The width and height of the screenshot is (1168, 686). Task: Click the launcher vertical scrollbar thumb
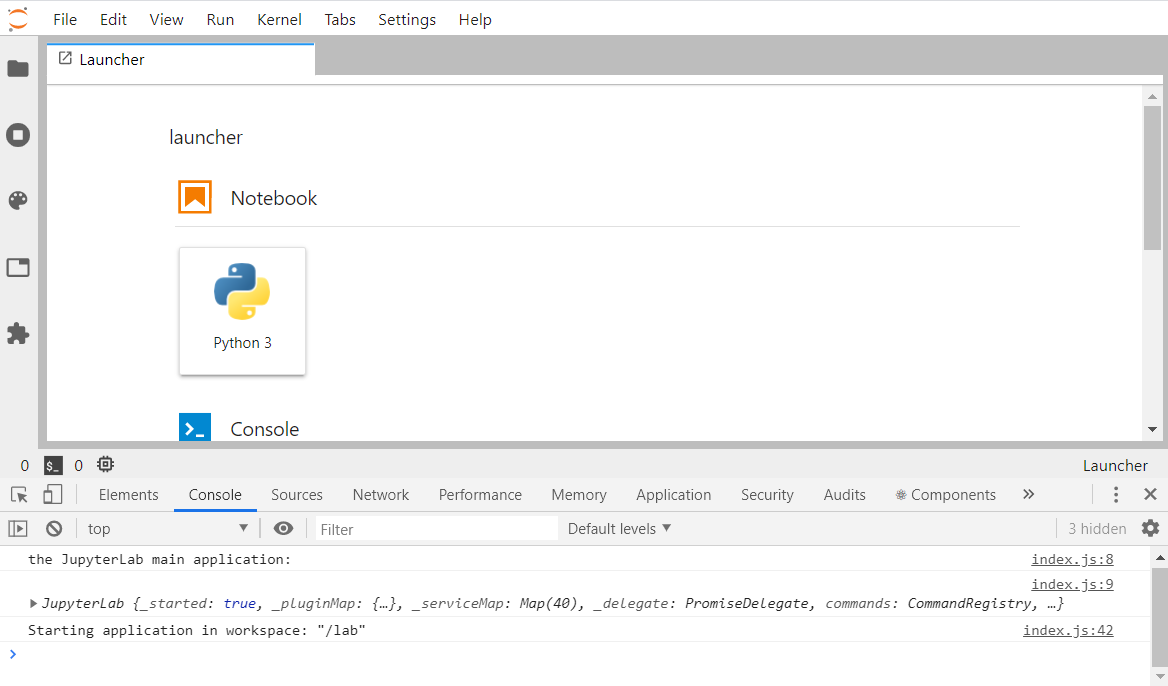pos(1152,178)
